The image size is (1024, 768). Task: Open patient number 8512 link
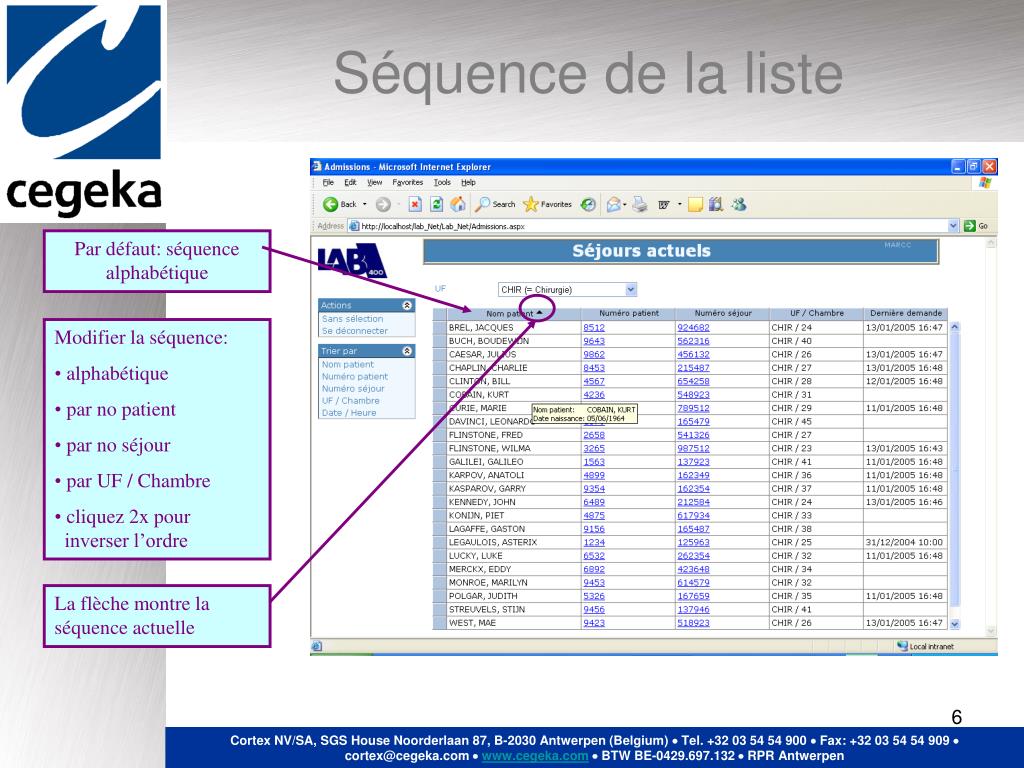[594, 327]
